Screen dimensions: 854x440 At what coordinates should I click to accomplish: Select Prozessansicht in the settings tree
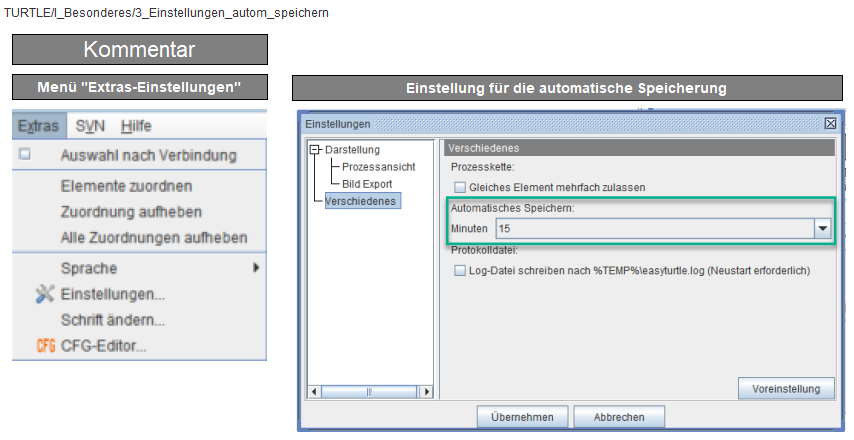(x=378, y=167)
